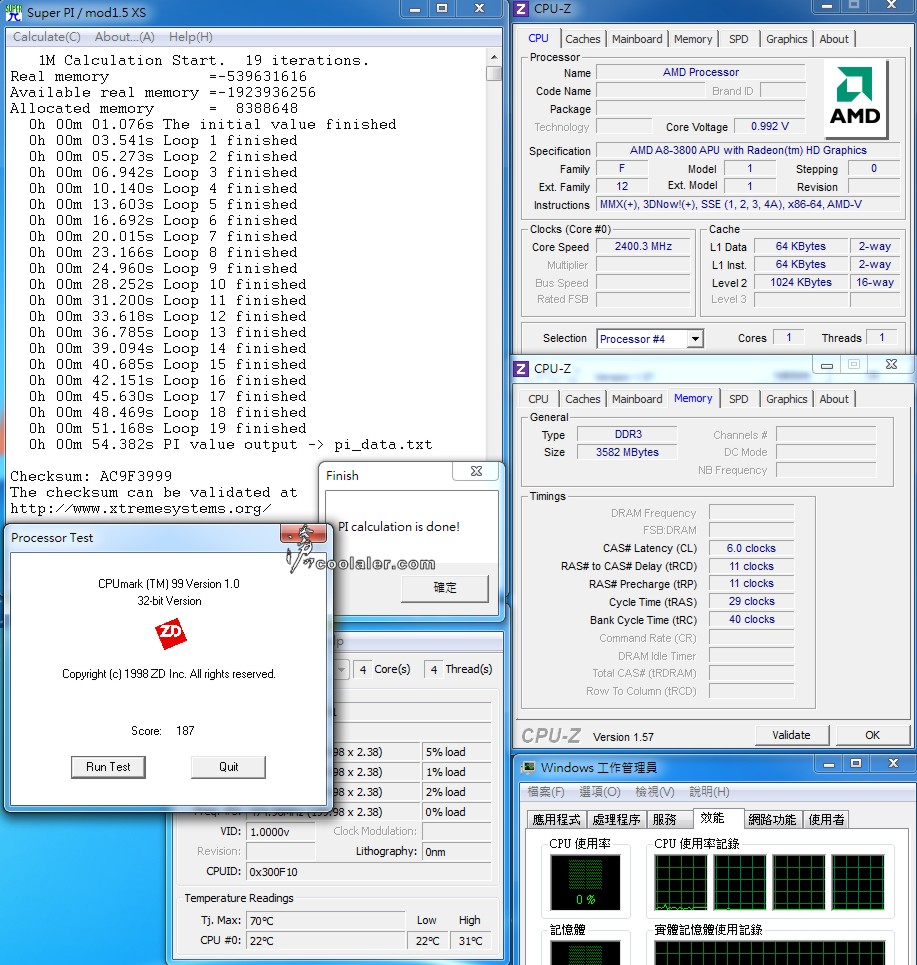Open 檢視(V) menu in Task Manager
This screenshot has height=965, width=917.
point(655,791)
